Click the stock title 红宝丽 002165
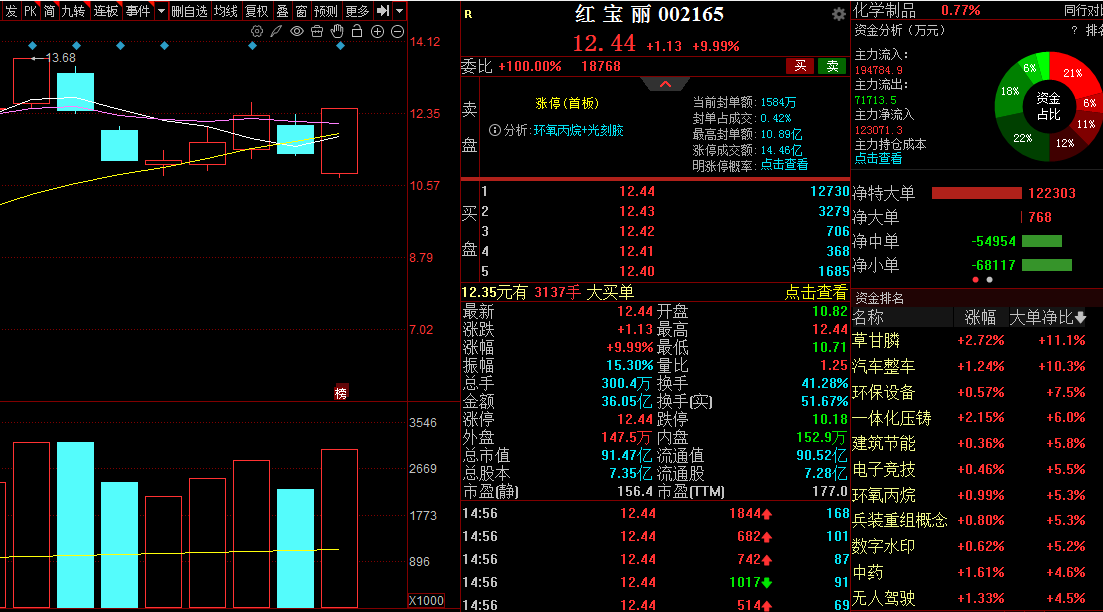This screenshot has height=612, width=1103. [649, 14]
